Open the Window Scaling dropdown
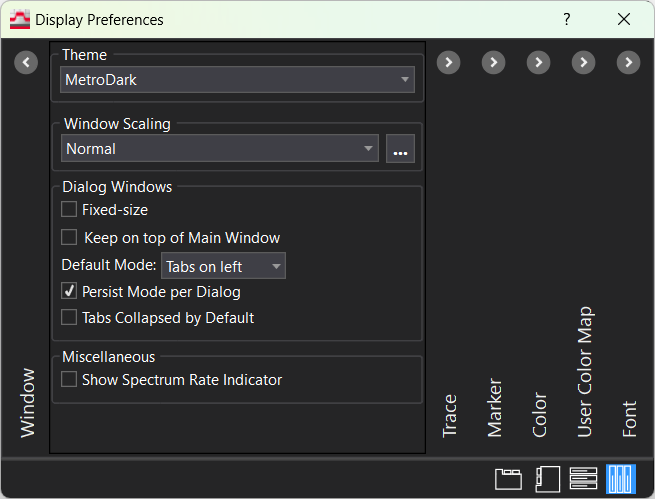655x499 pixels. pyautogui.click(x=218, y=149)
